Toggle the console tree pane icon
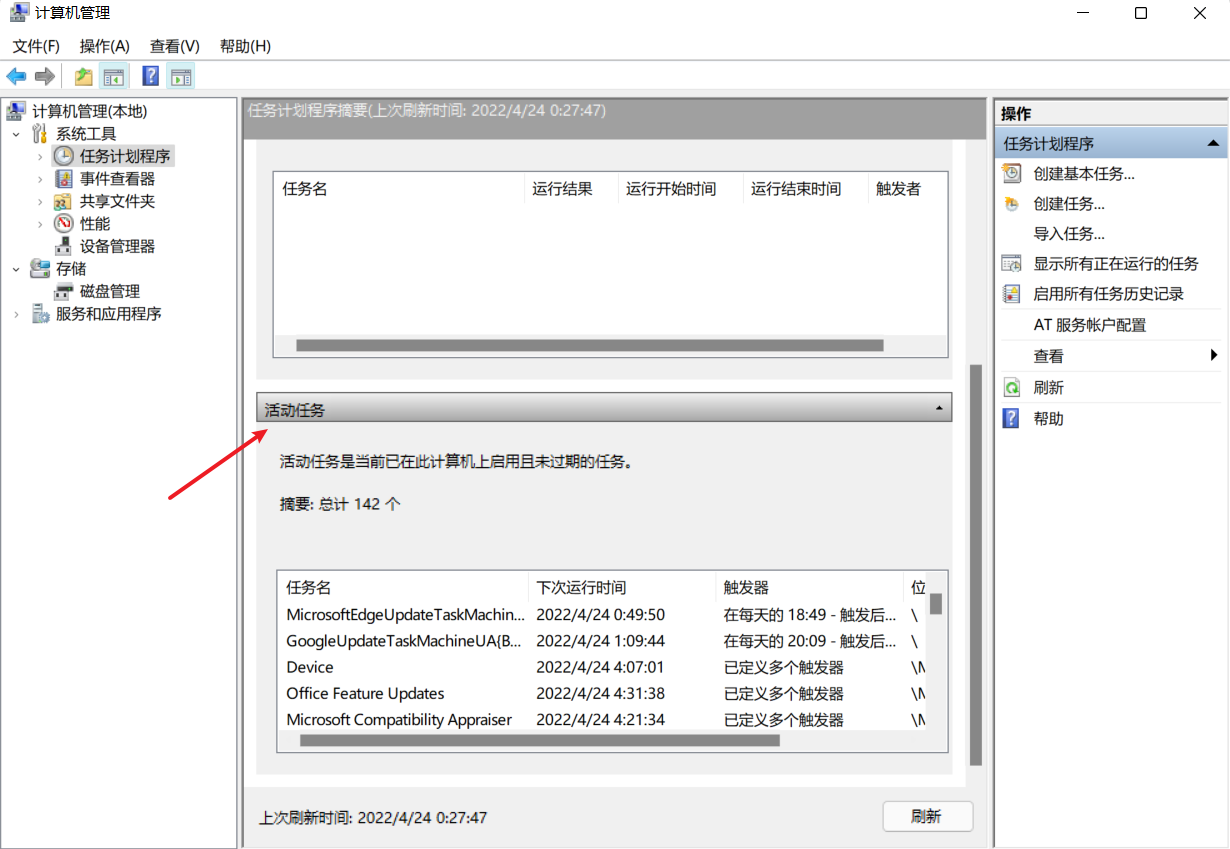This screenshot has width=1230, height=849. point(114,76)
